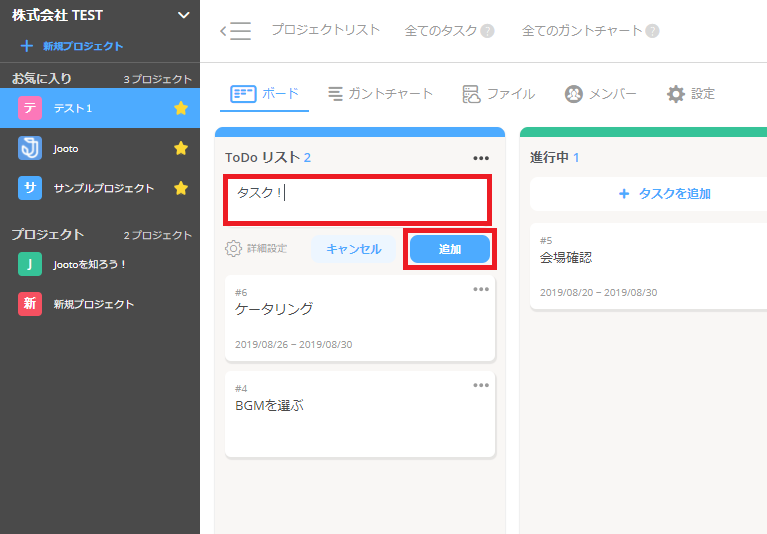This screenshot has height=534, width=767.
Task: Click help icon next to 全てのタスク
Action: 487,31
